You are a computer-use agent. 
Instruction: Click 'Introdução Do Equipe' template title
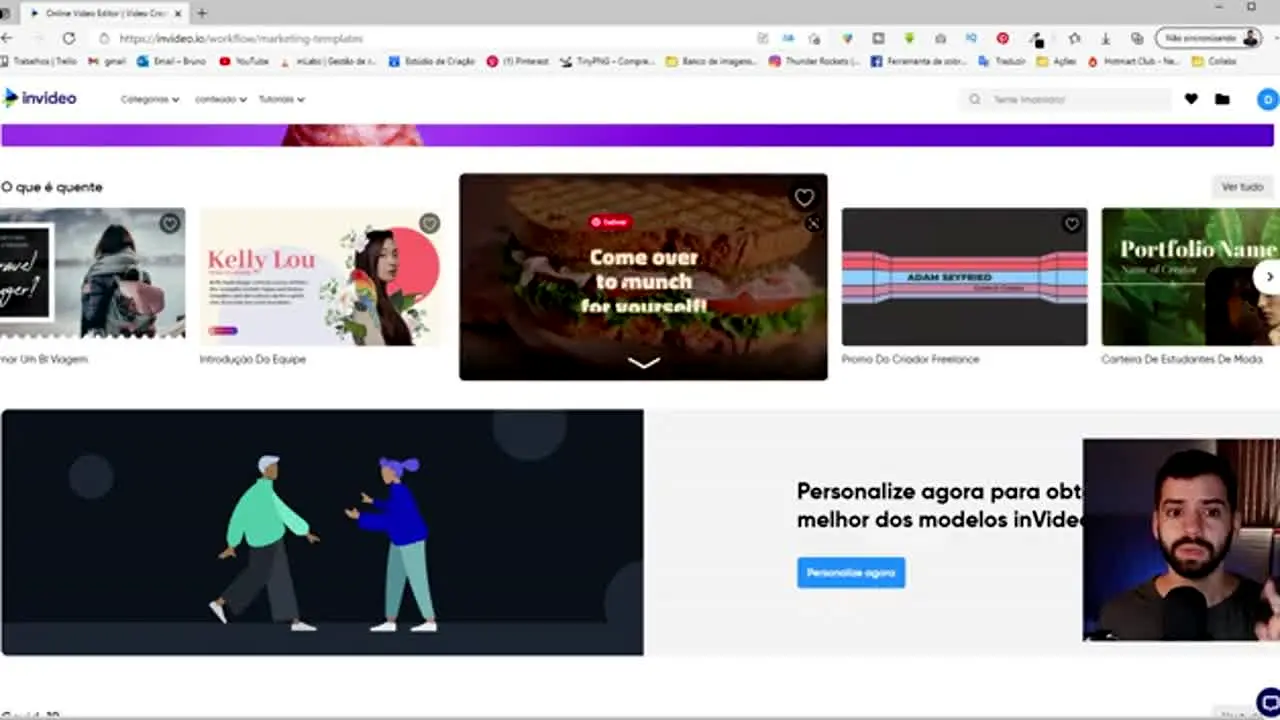click(x=253, y=359)
